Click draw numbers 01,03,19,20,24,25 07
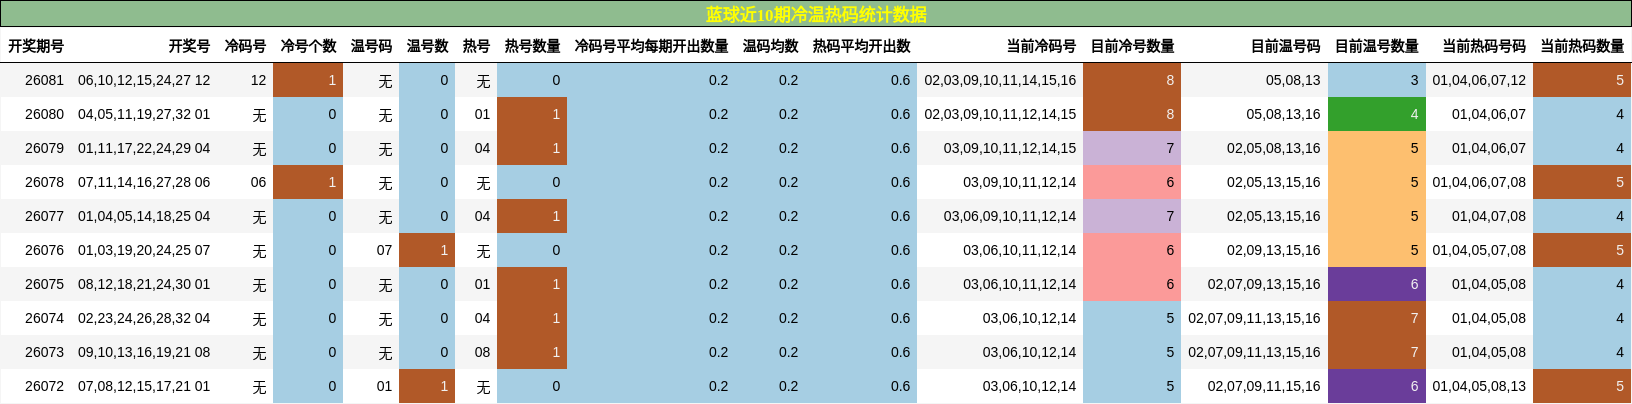1632x404 pixels. coord(144,250)
